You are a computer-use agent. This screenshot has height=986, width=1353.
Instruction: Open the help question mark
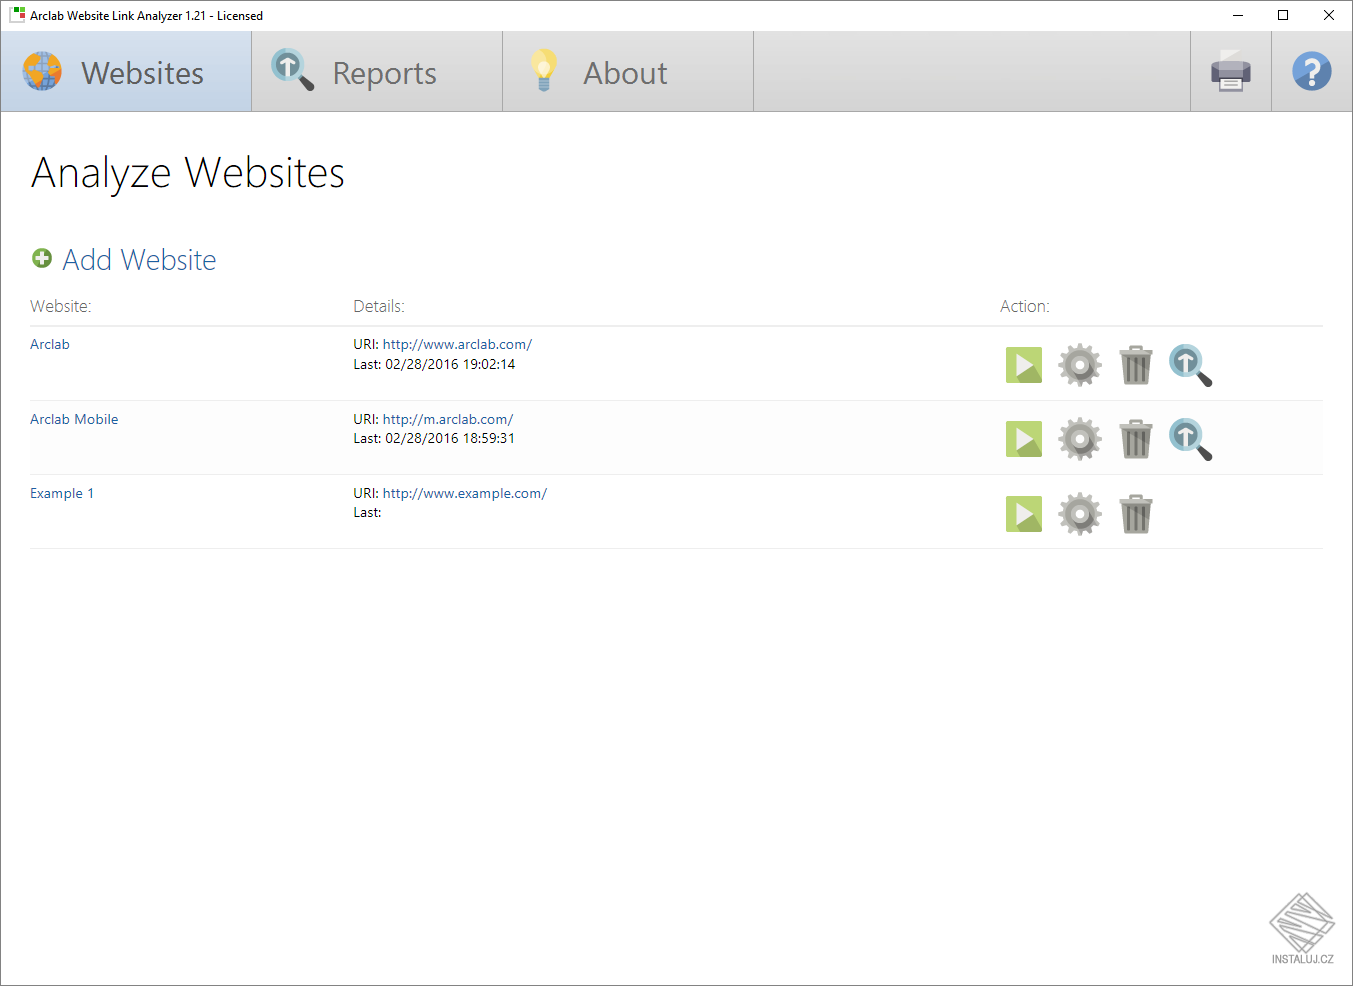pyautogui.click(x=1311, y=71)
